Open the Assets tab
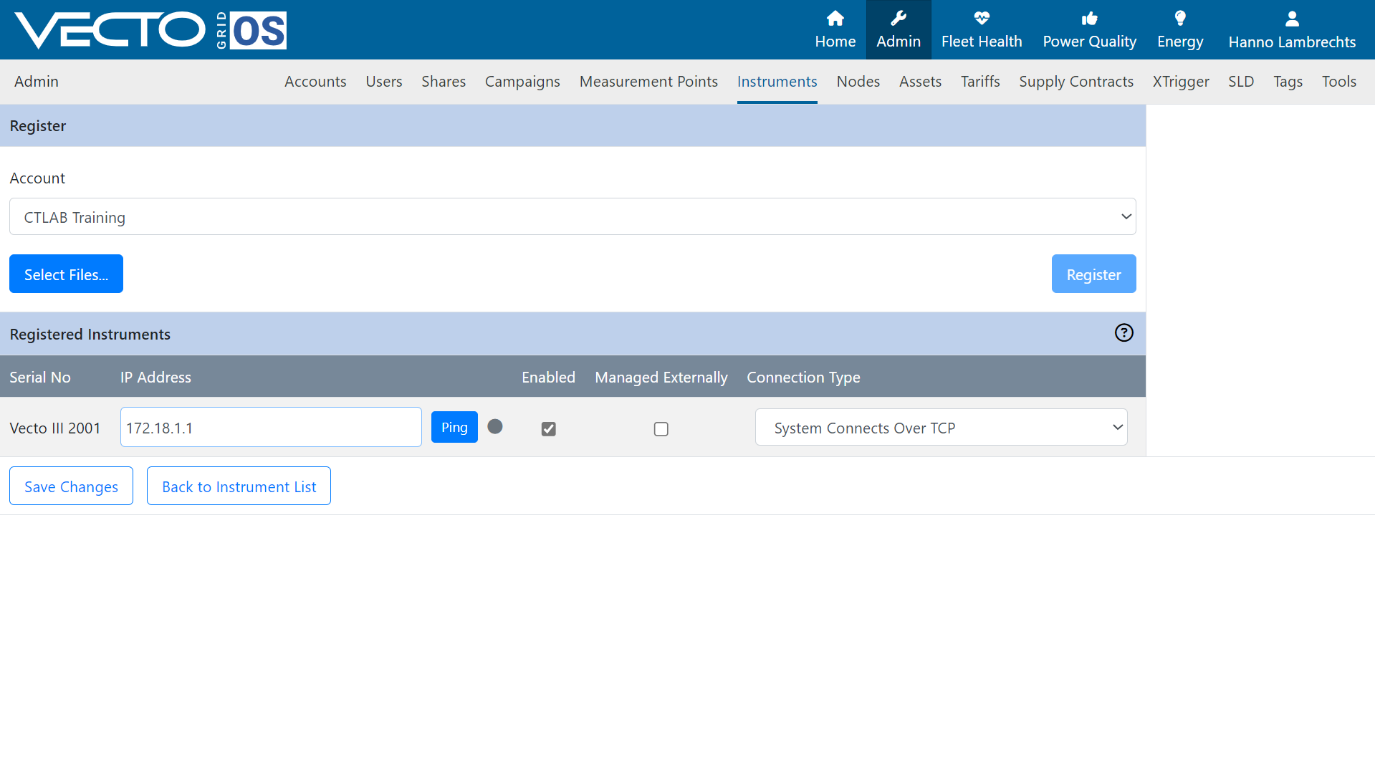The height and width of the screenshot is (773, 1375). coord(920,82)
